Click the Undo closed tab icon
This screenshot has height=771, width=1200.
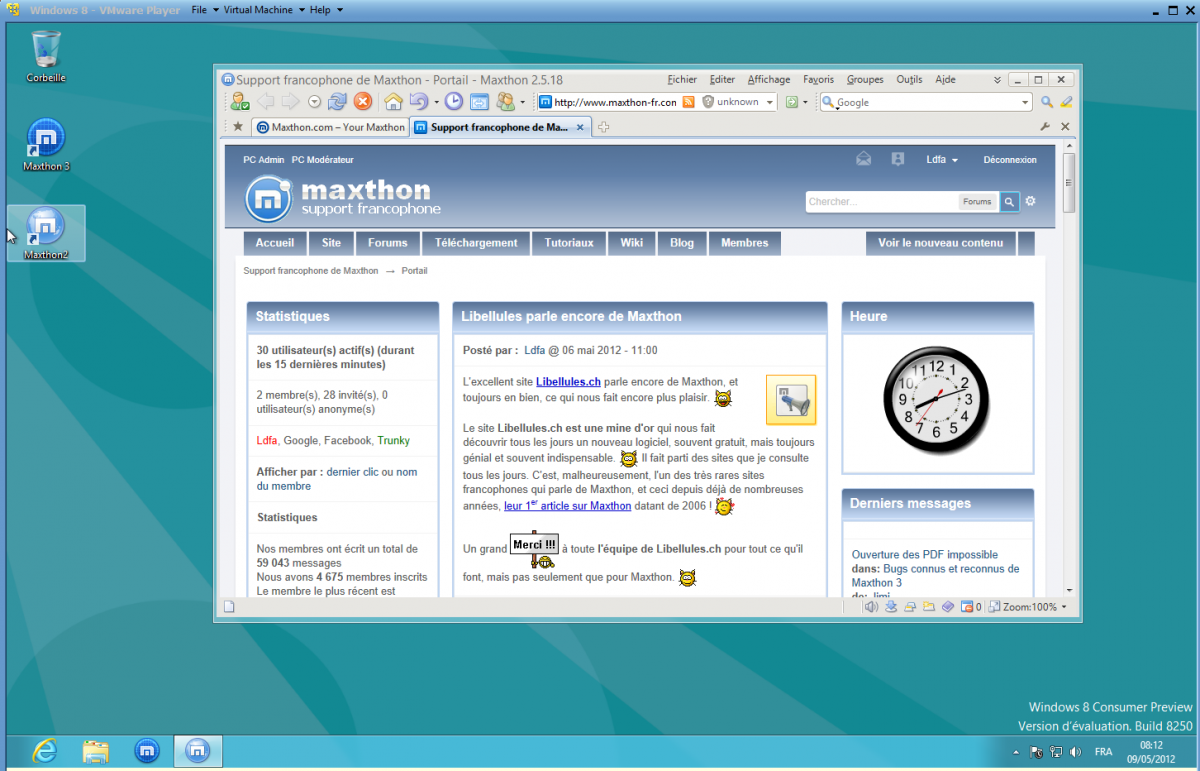[x=419, y=101]
